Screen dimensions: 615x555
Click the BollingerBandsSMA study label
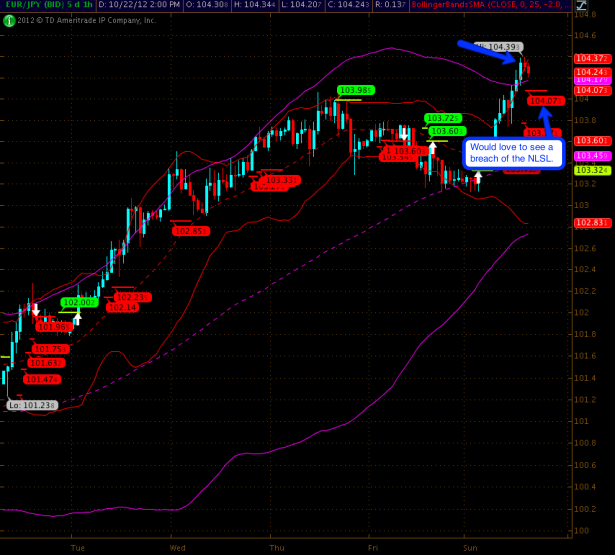pos(490,5)
